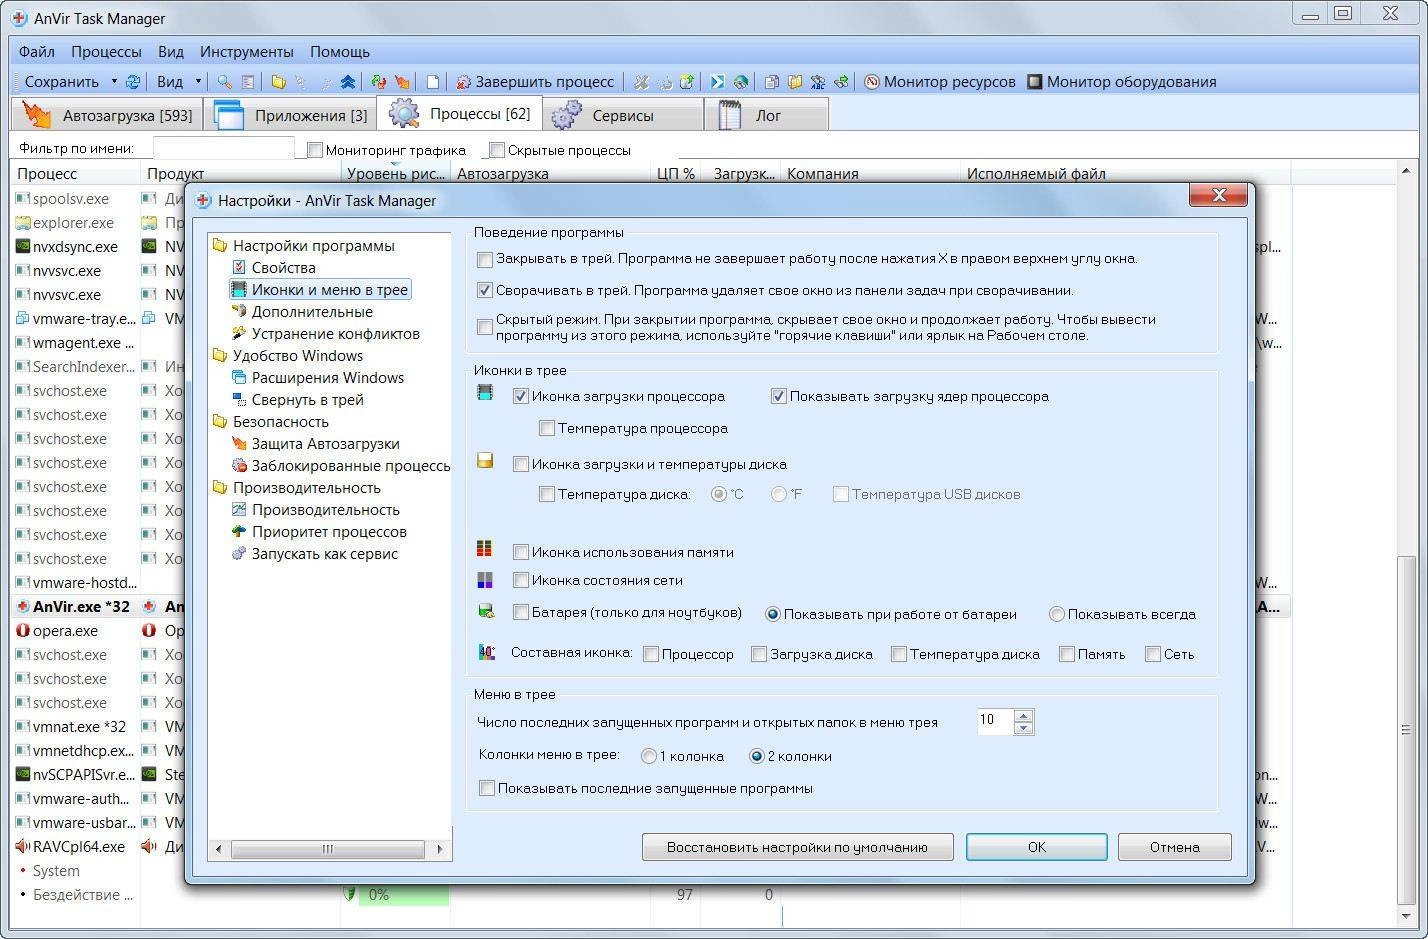Click the nvxdsync.exe NVIDIA icon

[x=23, y=247]
